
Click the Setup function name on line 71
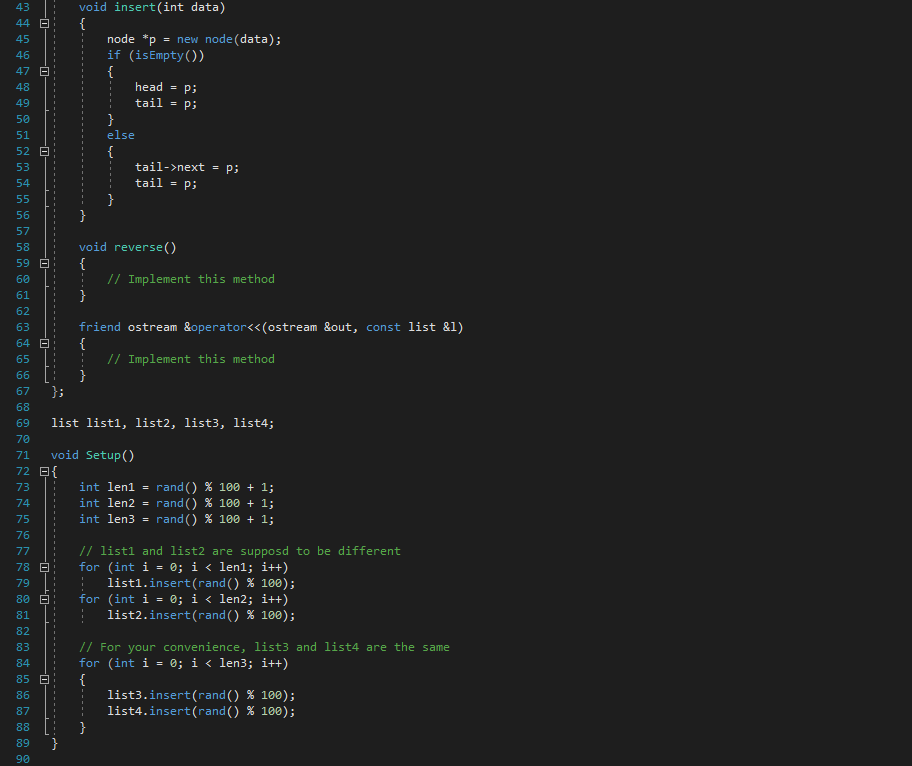(x=104, y=455)
